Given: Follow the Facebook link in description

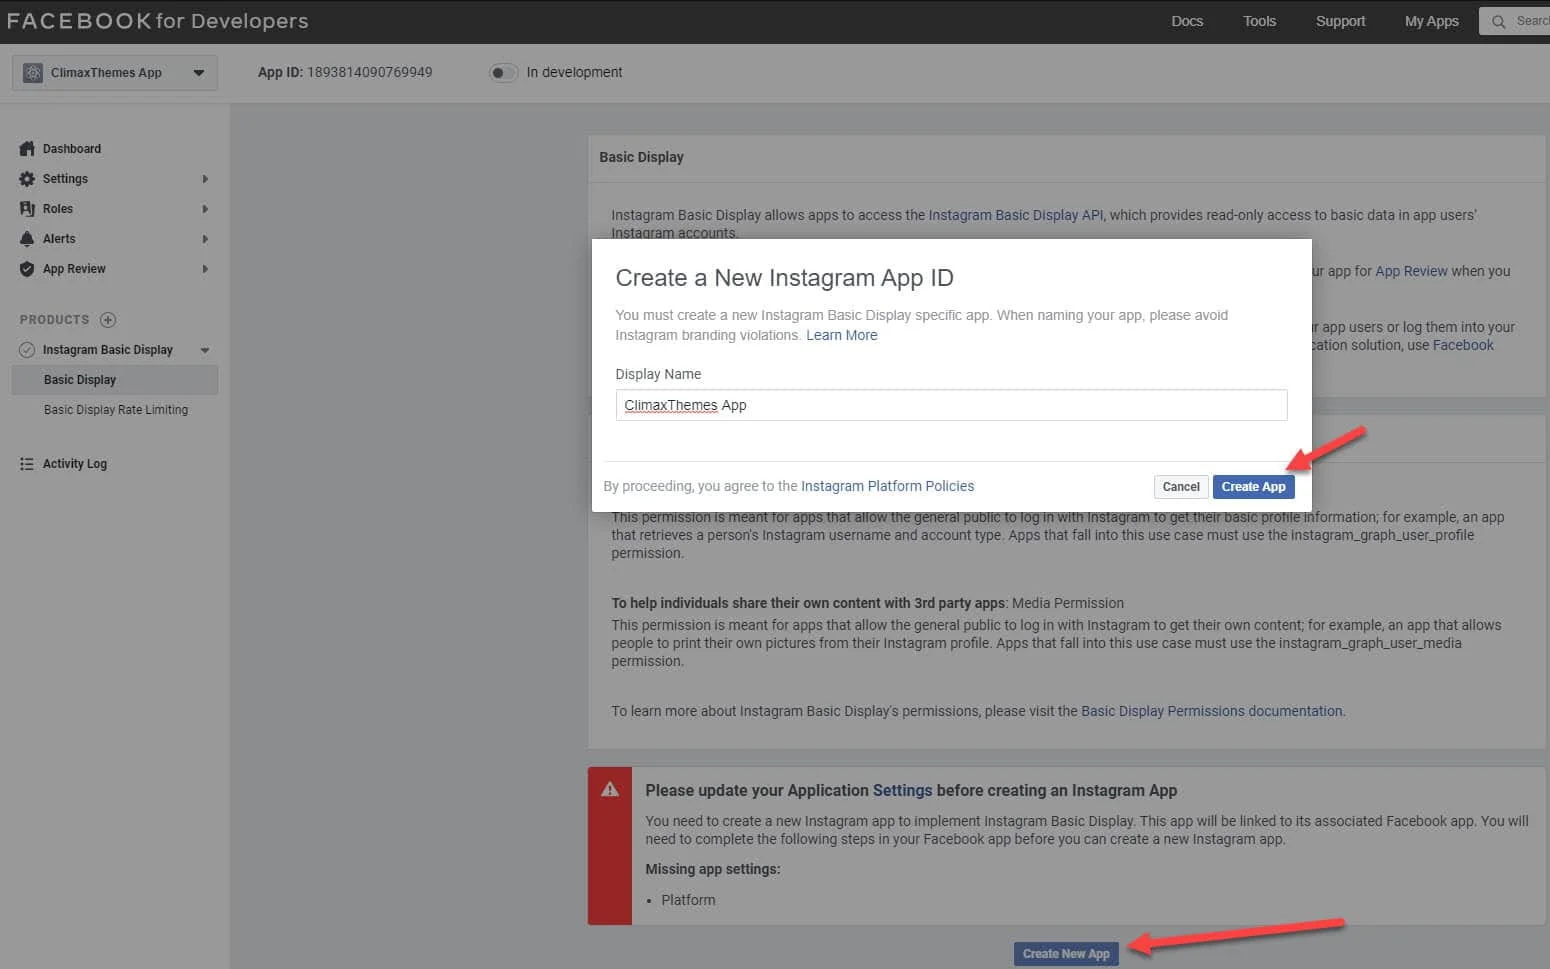Looking at the screenshot, I should [x=1463, y=345].
